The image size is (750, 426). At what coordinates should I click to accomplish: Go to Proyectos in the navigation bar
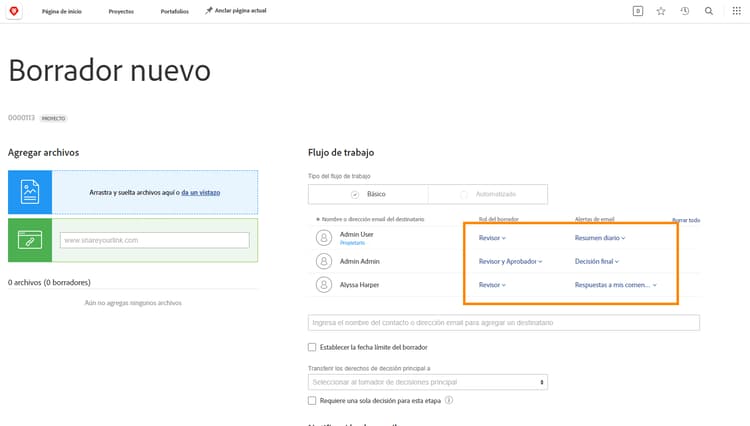(x=121, y=11)
